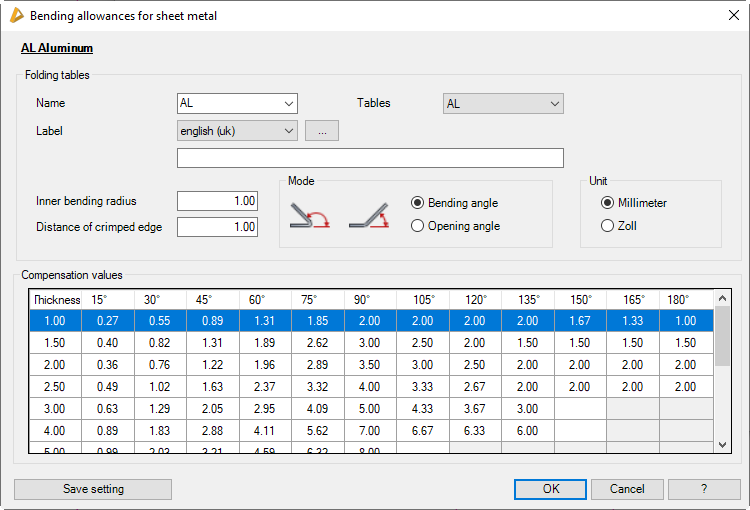
Task: Select the Bending angle radio button
Action: (418, 203)
